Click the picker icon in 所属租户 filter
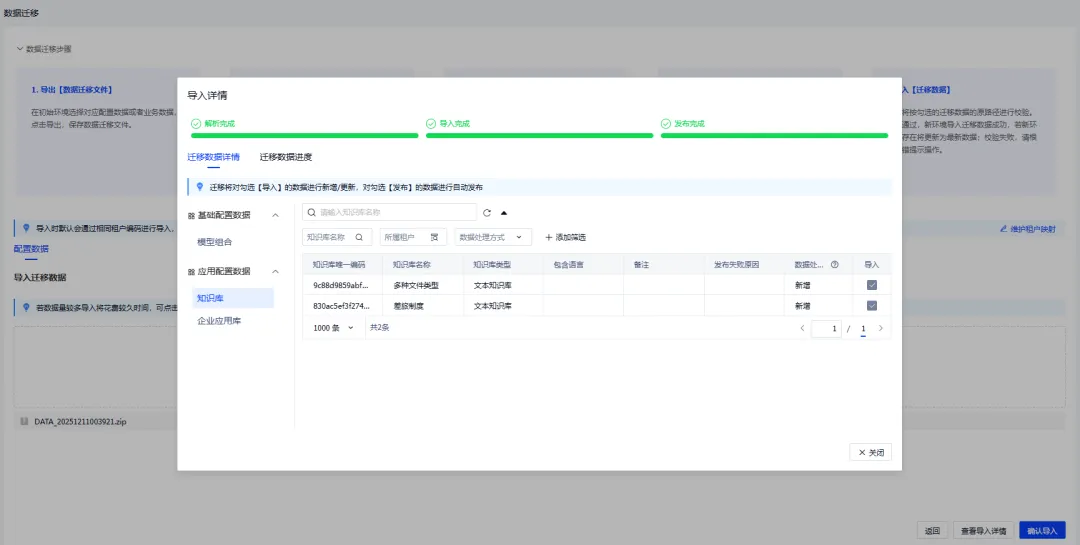 [x=434, y=237]
